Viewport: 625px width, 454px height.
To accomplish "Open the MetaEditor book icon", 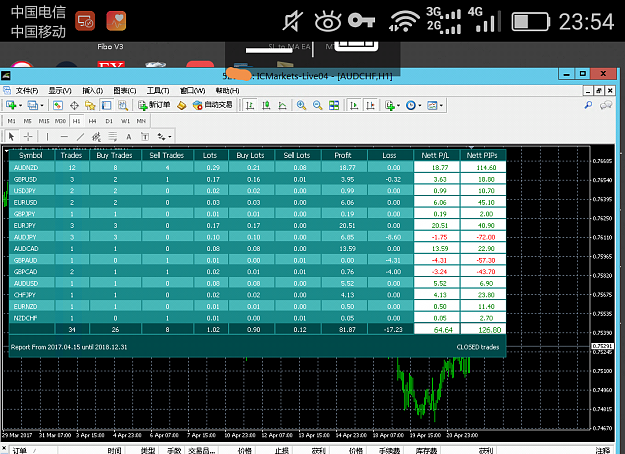I will (182, 105).
